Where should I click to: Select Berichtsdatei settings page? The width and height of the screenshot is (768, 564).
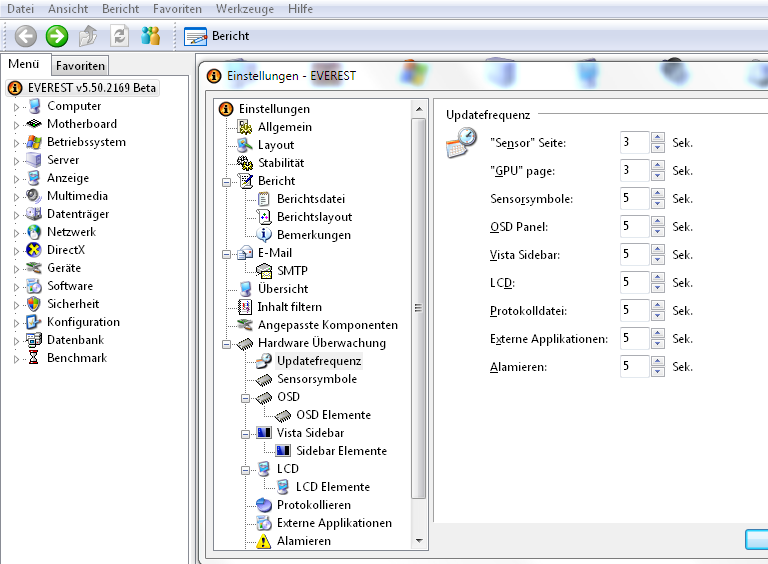311,199
